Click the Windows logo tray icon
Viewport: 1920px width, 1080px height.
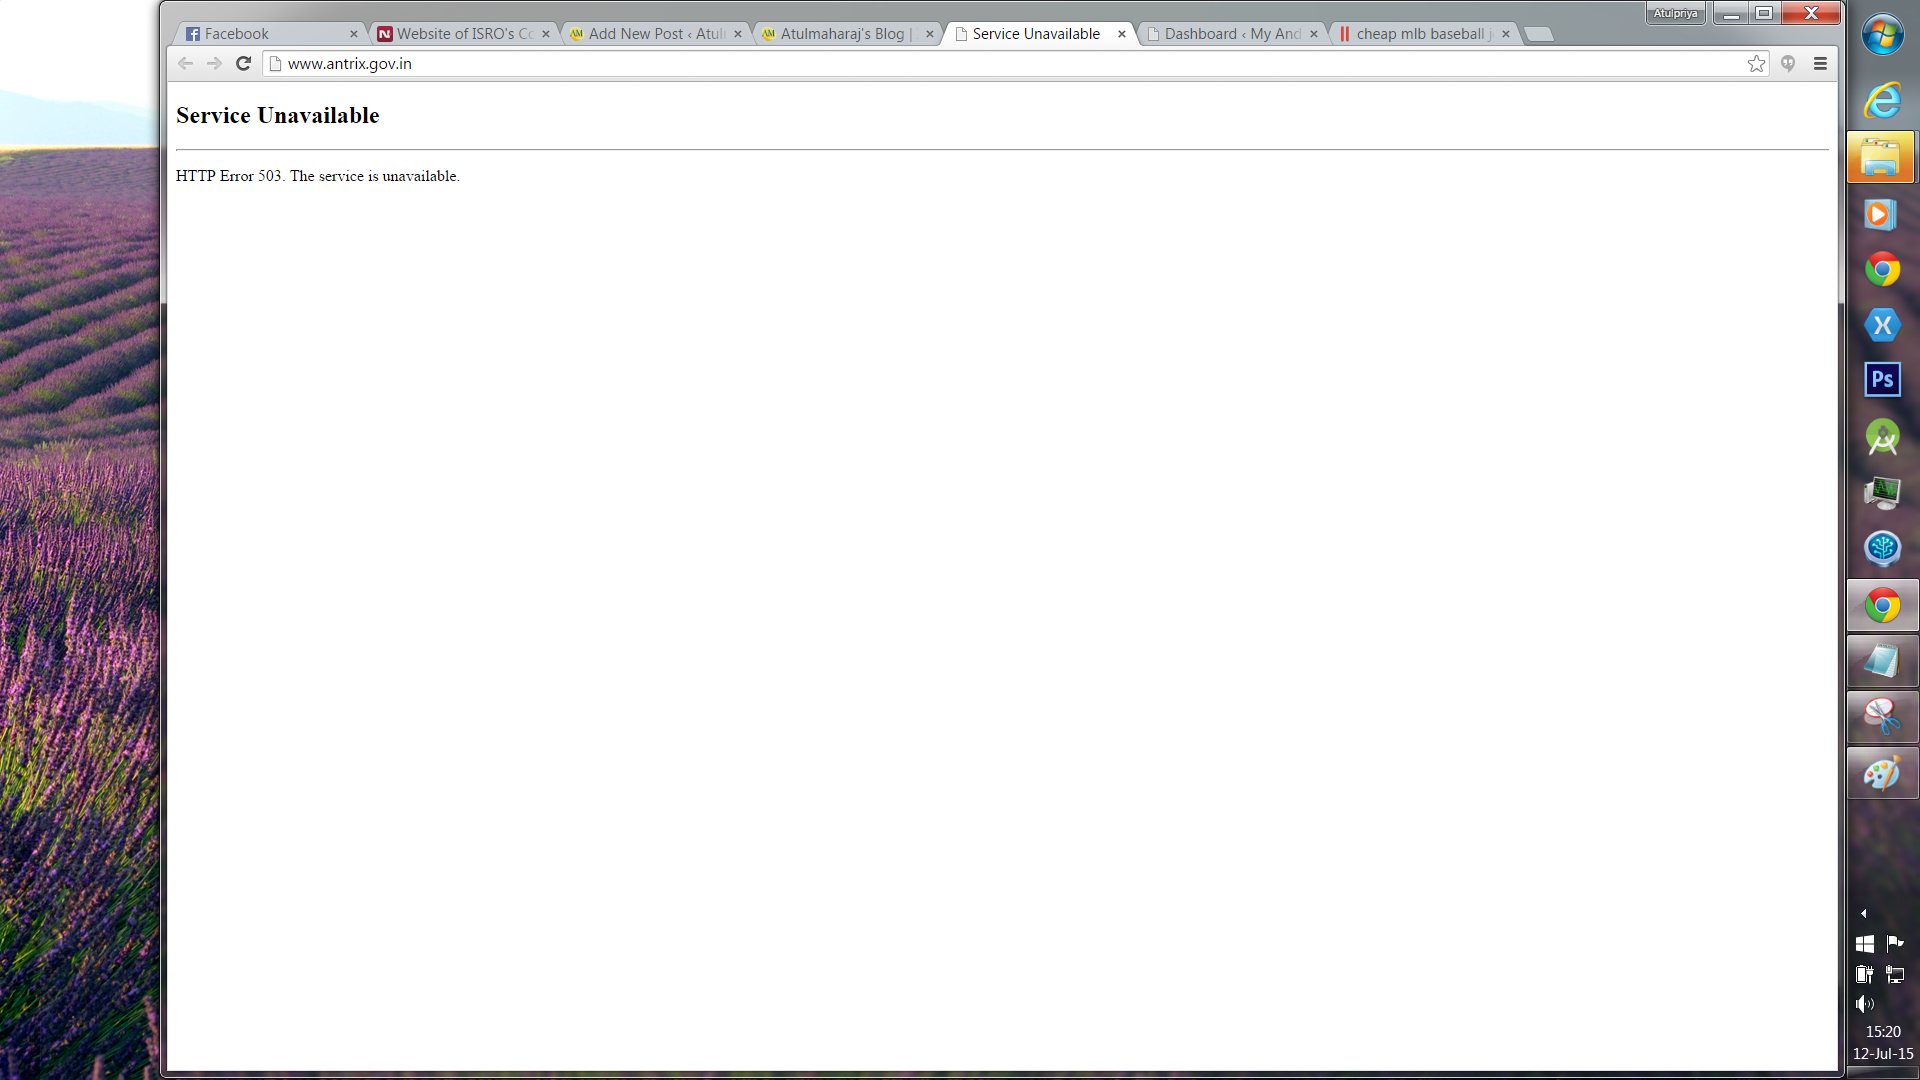coord(1865,943)
